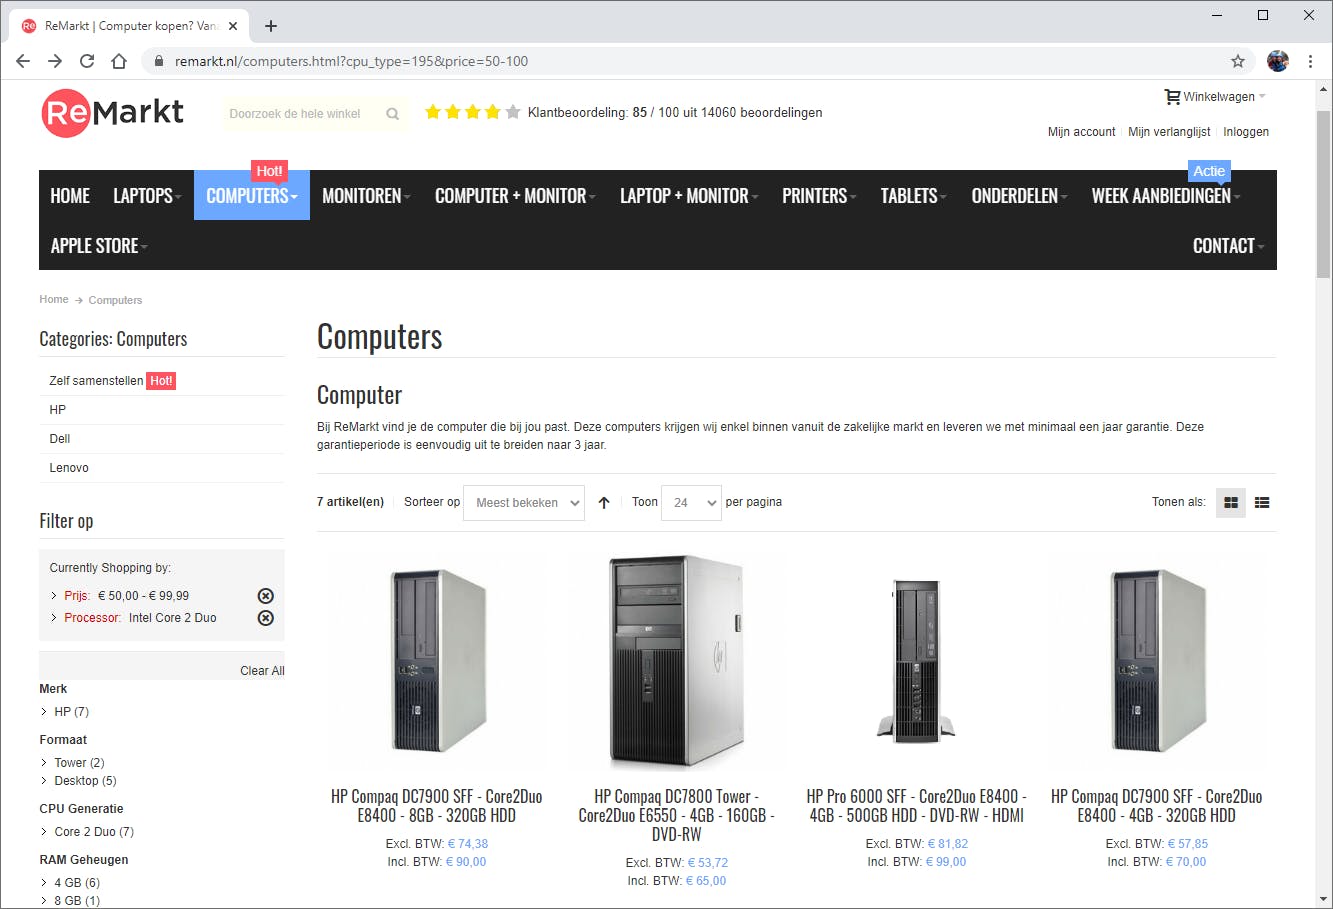Filter by 4 GB RAM
This screenshot has height=909, width=1333.
tap(77, 883)
